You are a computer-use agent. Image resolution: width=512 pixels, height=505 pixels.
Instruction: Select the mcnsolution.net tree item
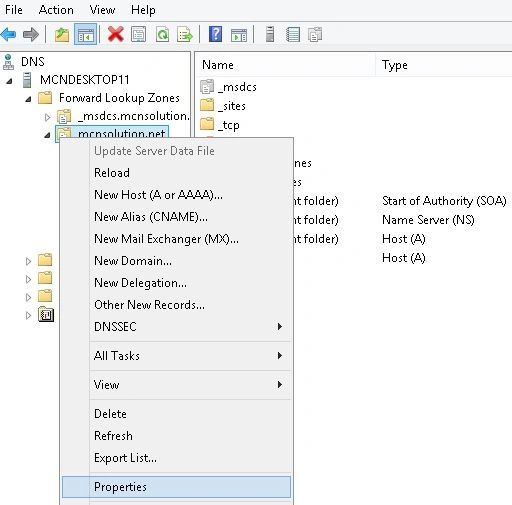[x=121, y=133]
